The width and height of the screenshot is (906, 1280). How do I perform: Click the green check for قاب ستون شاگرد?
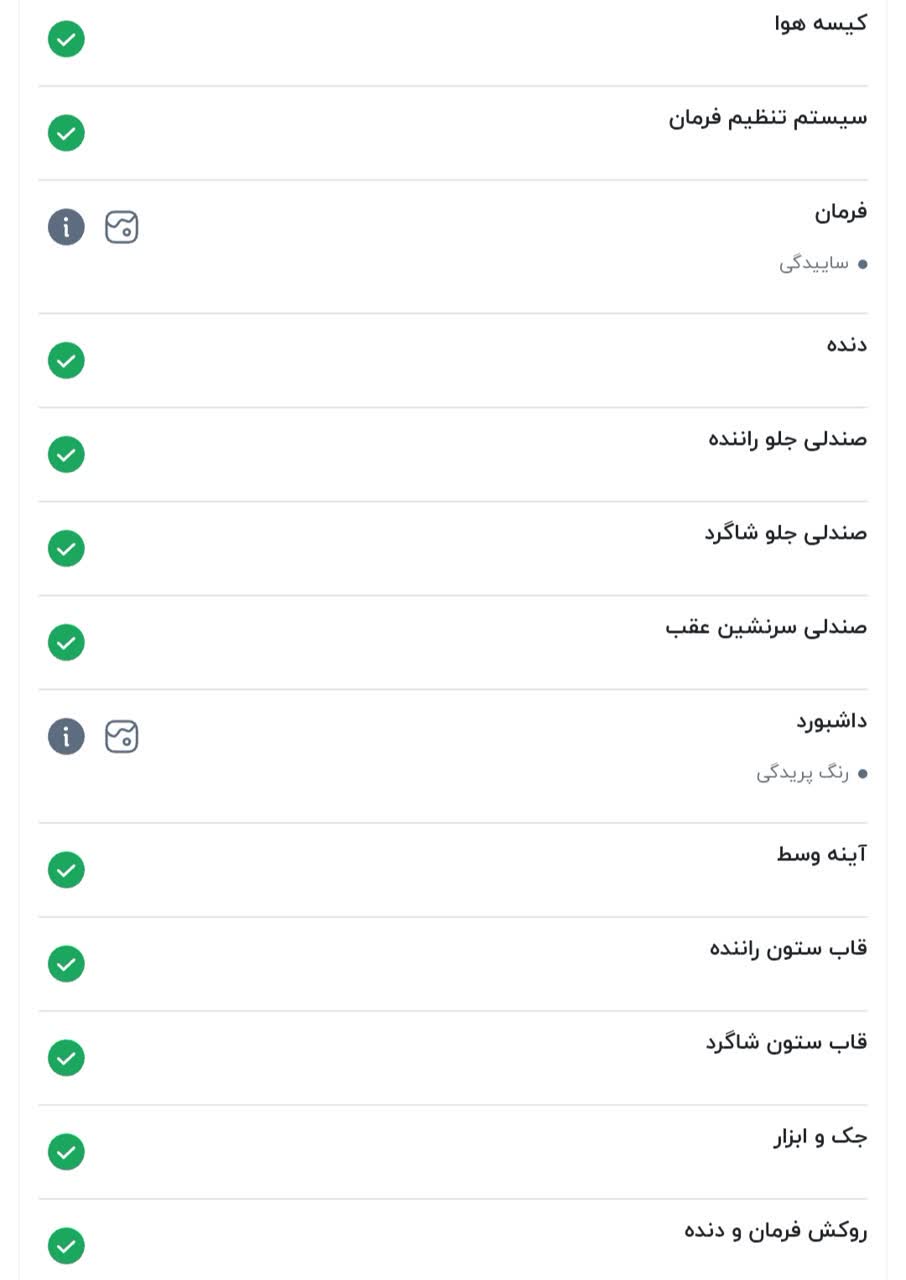point(66,1058)
